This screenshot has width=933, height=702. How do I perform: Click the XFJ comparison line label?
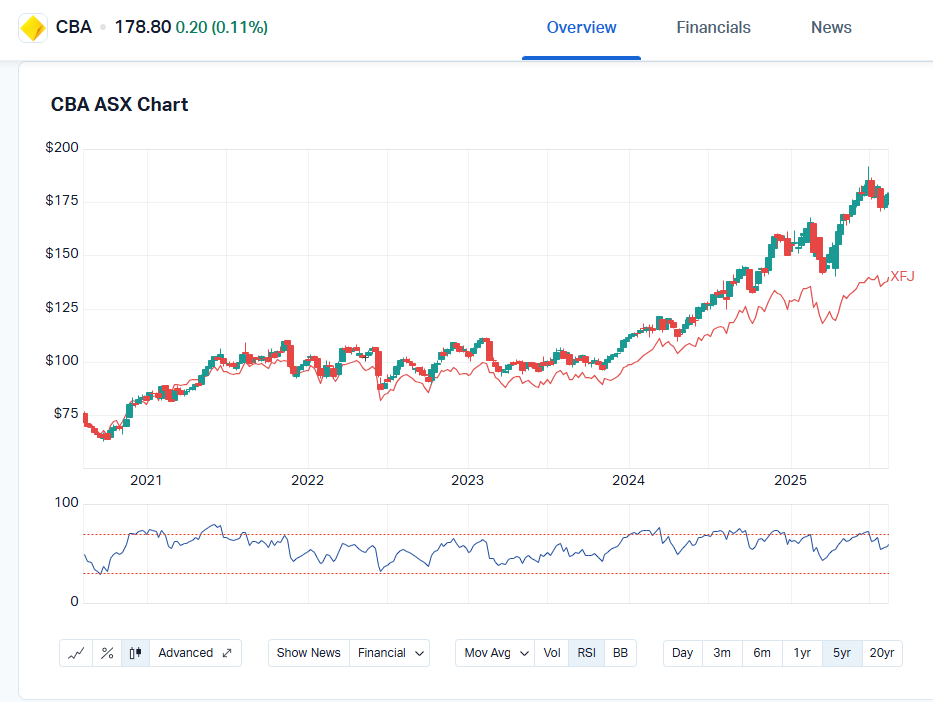[902, 276]
